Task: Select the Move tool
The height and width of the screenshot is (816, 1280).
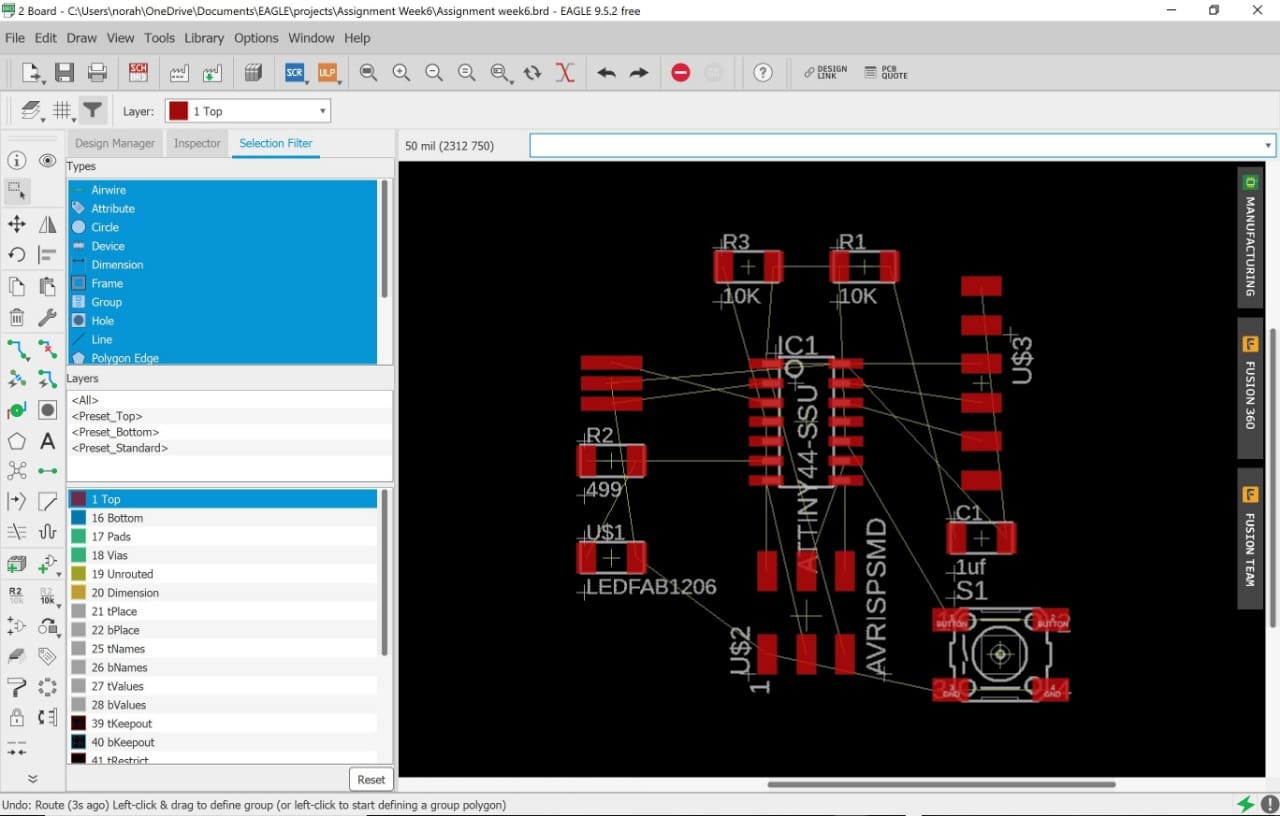Action: coord(17,224)
